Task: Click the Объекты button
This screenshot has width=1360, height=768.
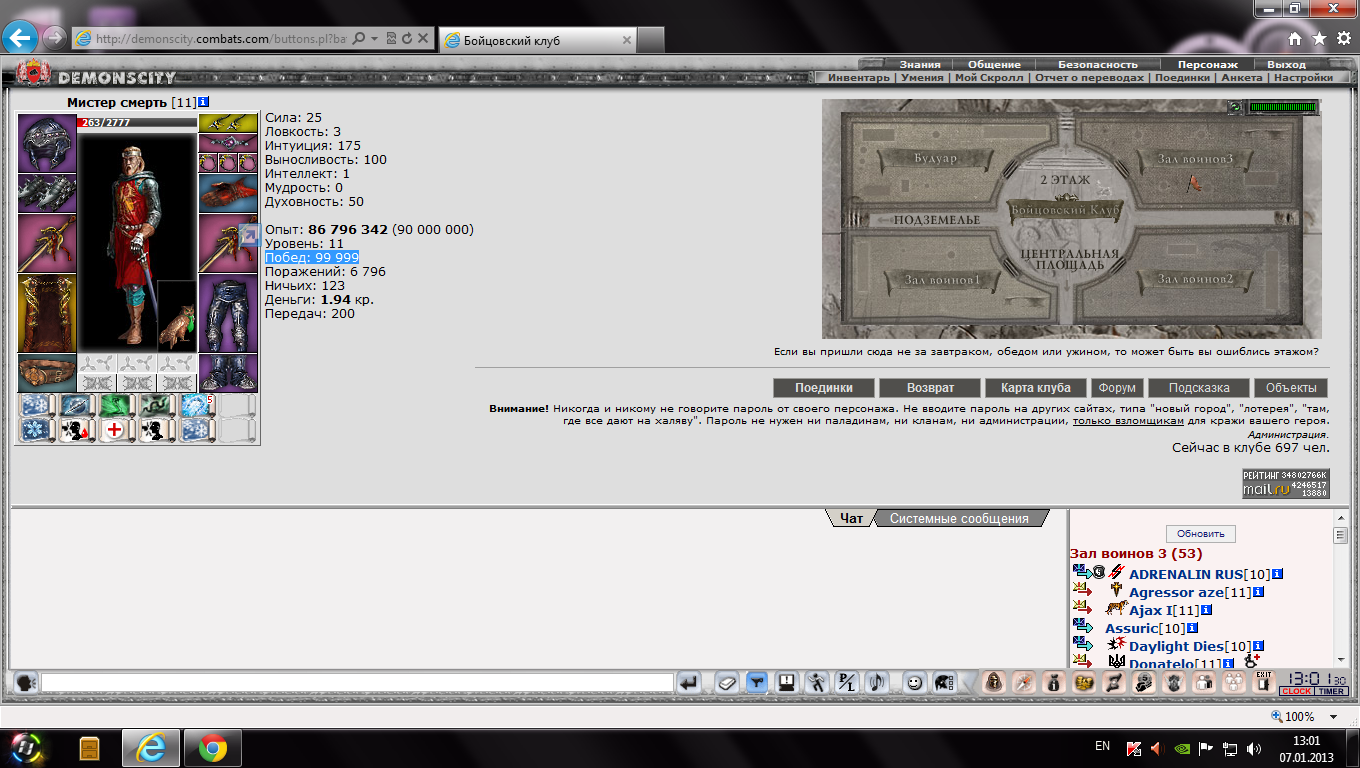Action: click(x=1291, y=388)
